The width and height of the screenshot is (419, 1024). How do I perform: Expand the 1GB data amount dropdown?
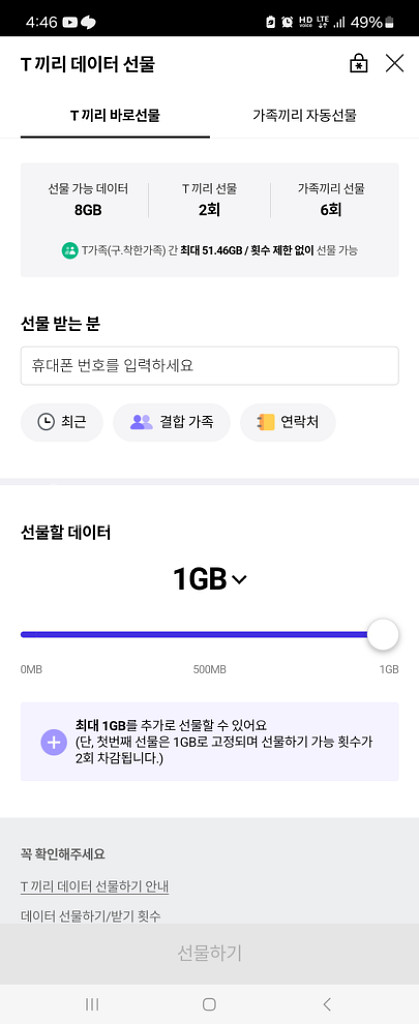[x=210, y=579]
